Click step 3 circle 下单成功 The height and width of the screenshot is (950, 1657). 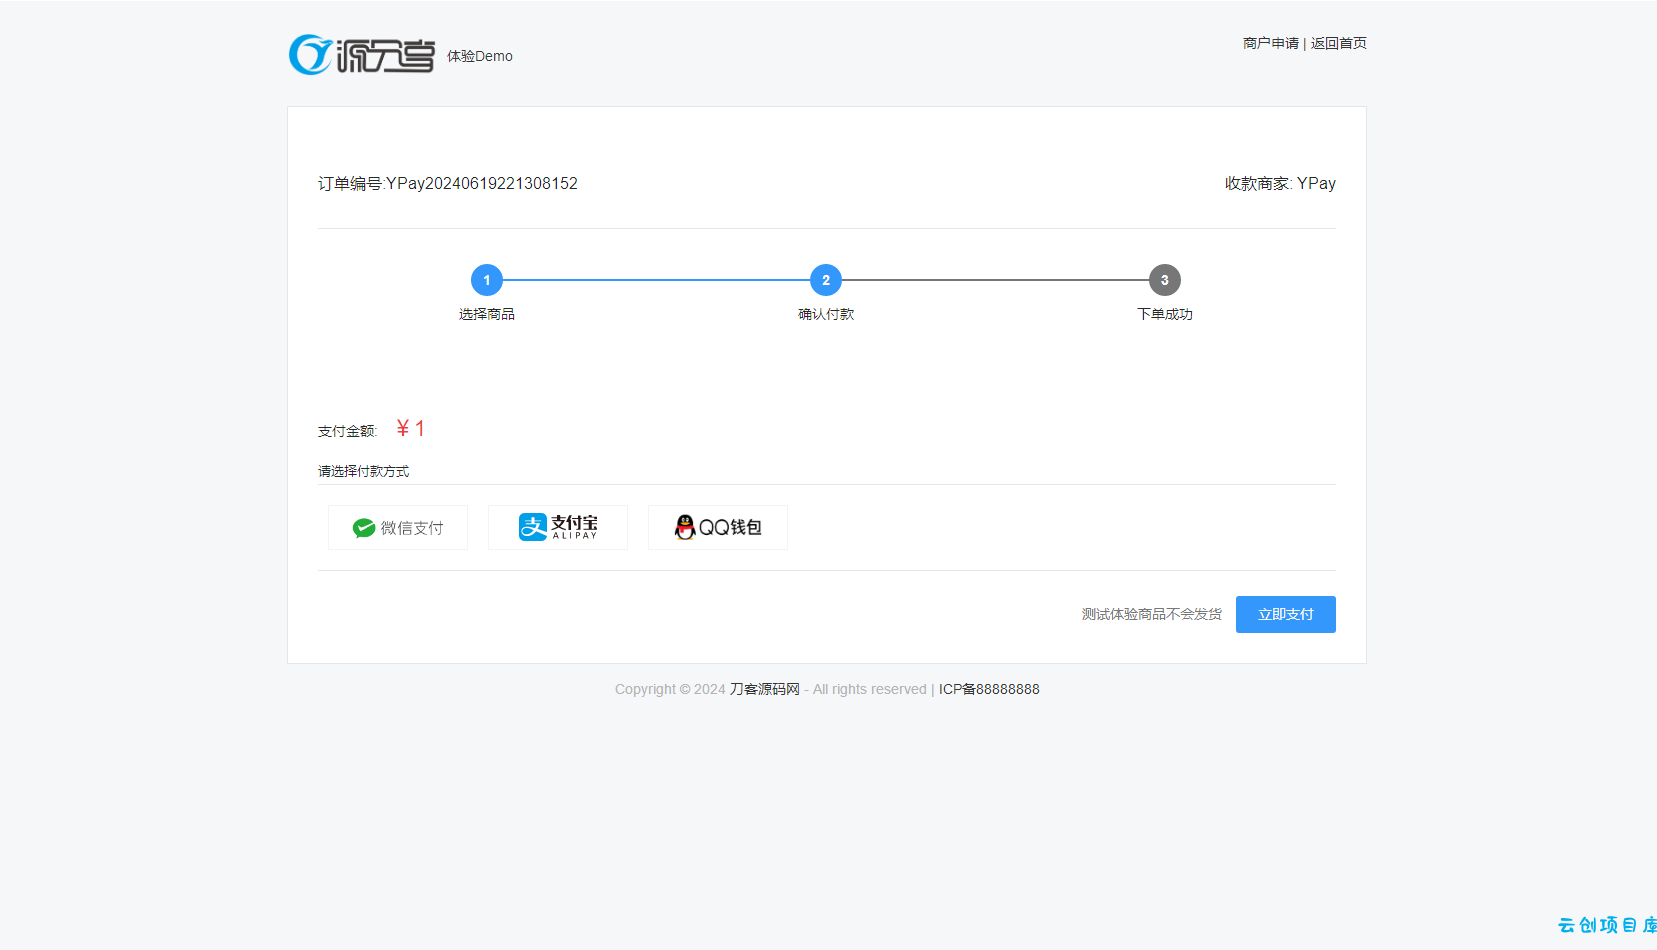coord(1165,280)
